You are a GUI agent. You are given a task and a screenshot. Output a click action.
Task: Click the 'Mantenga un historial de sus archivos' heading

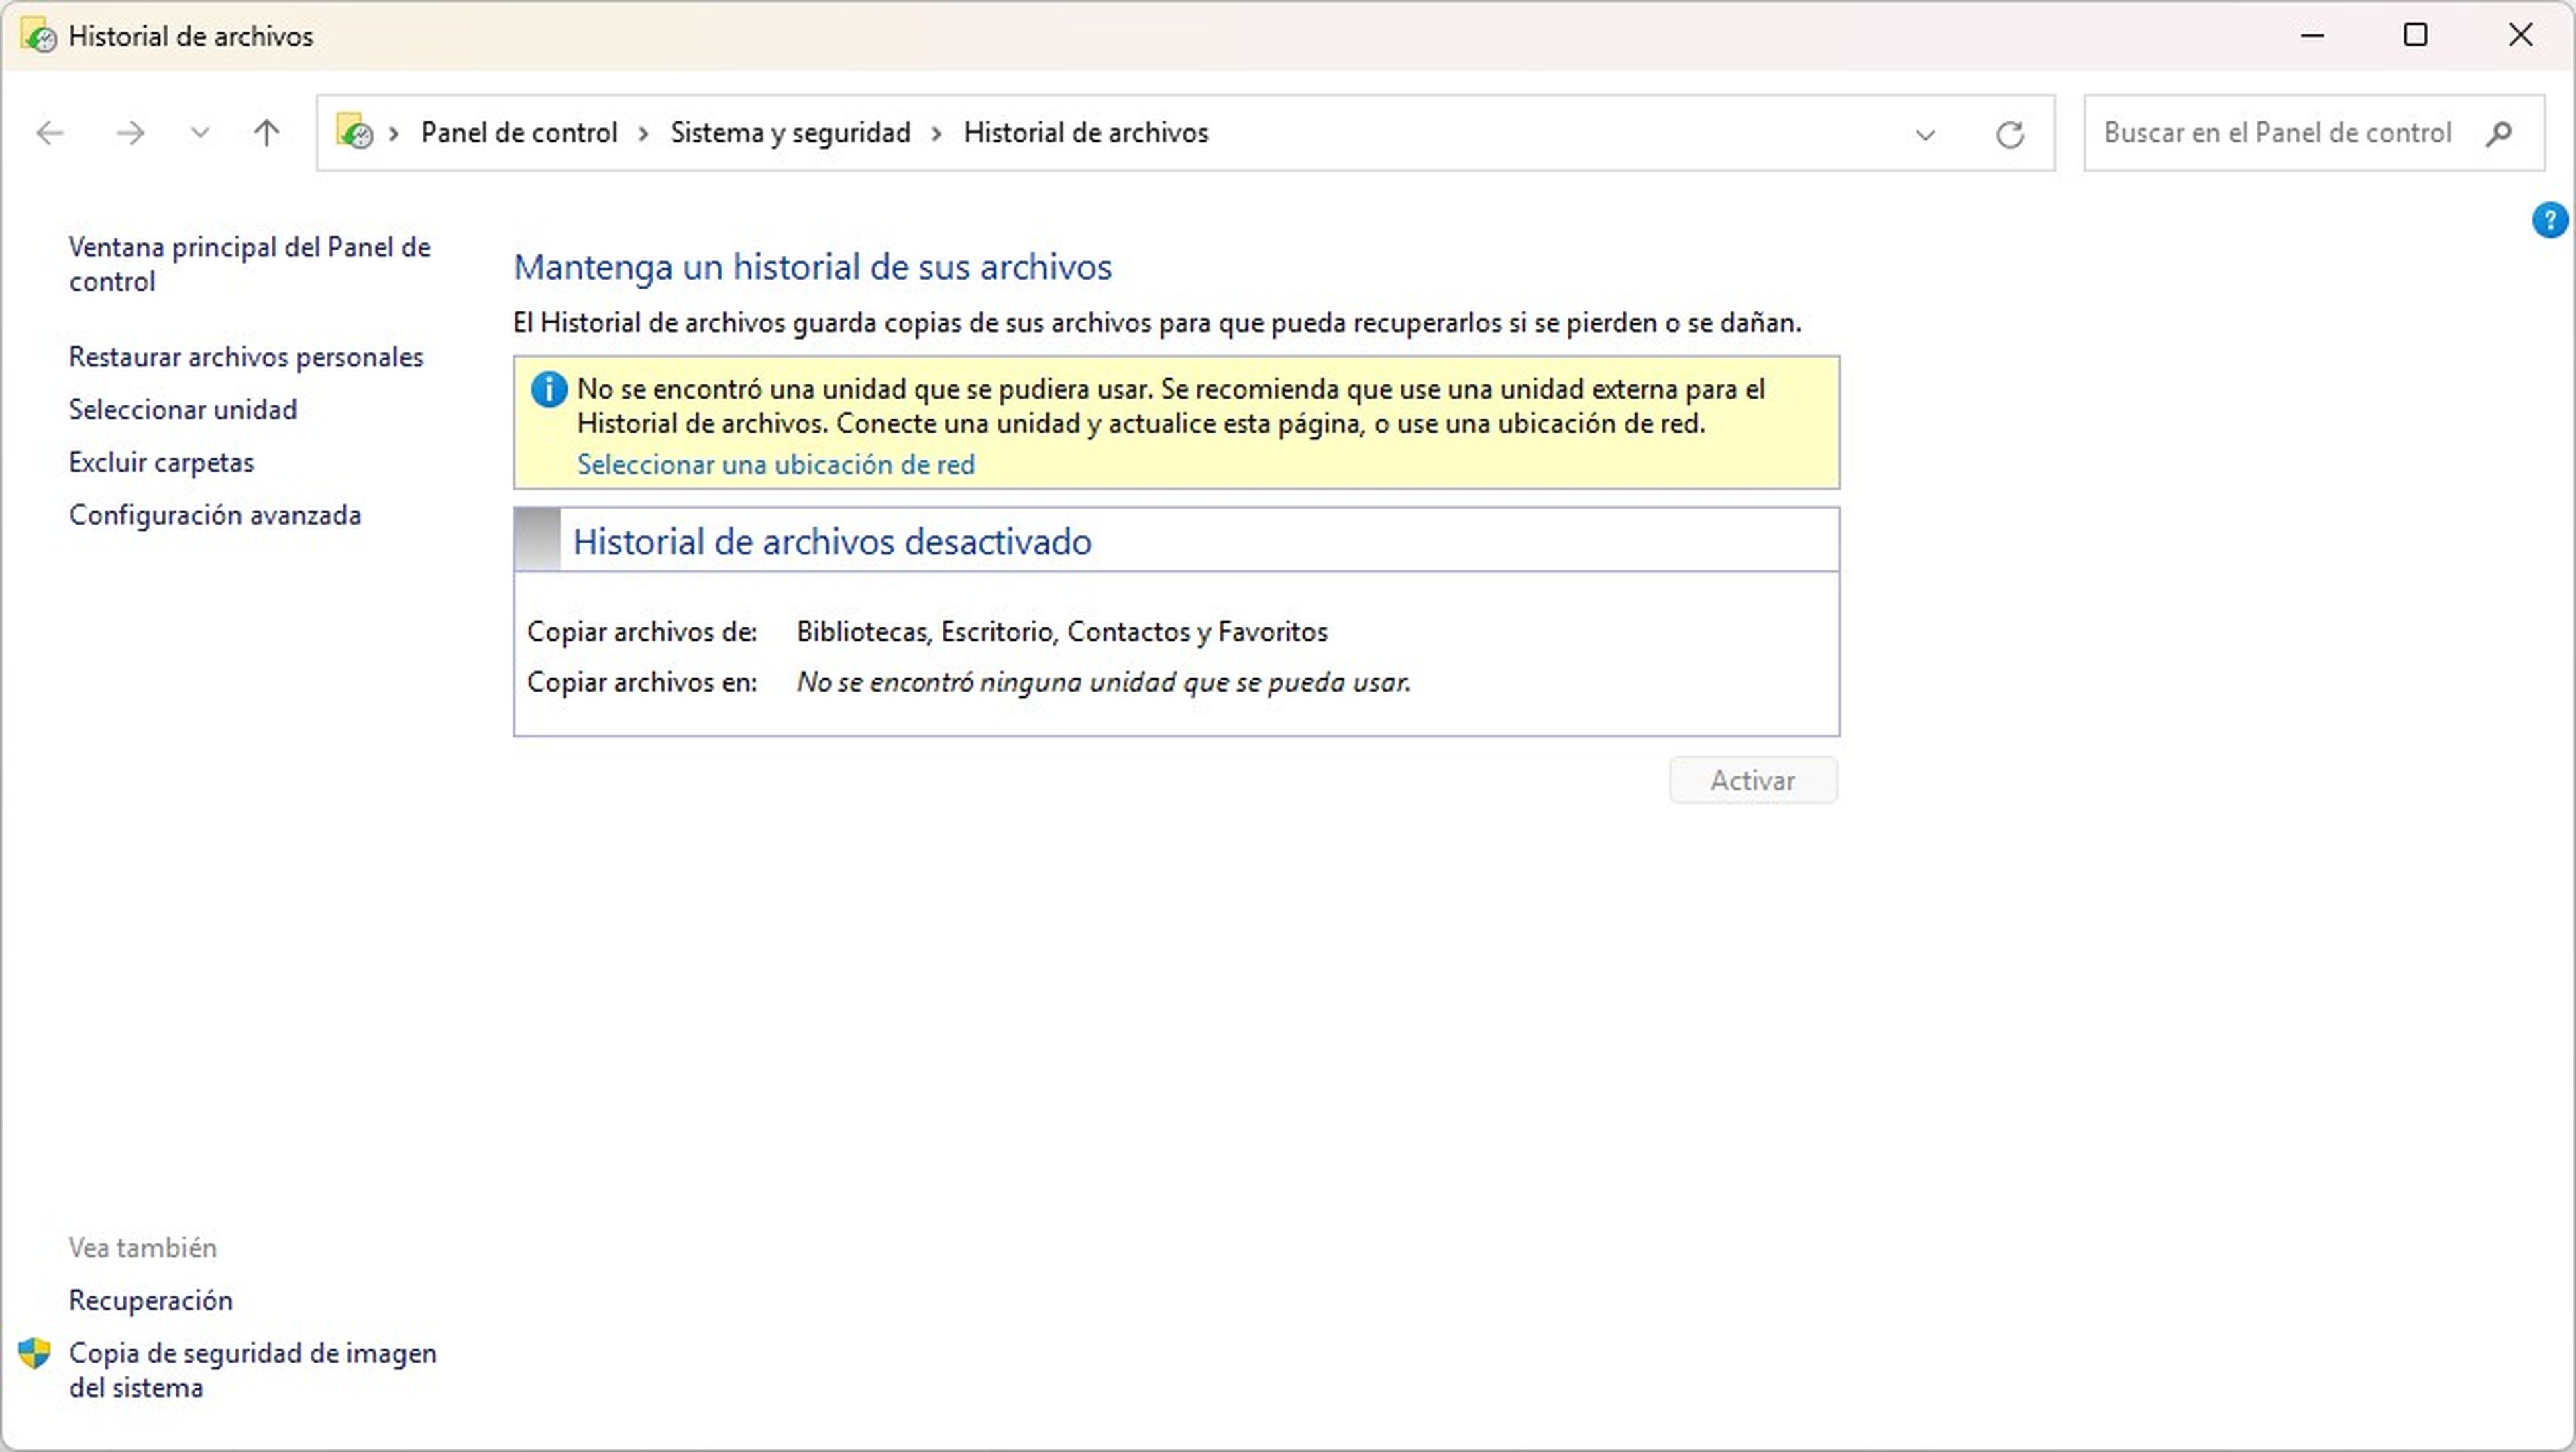click(812, 267)
